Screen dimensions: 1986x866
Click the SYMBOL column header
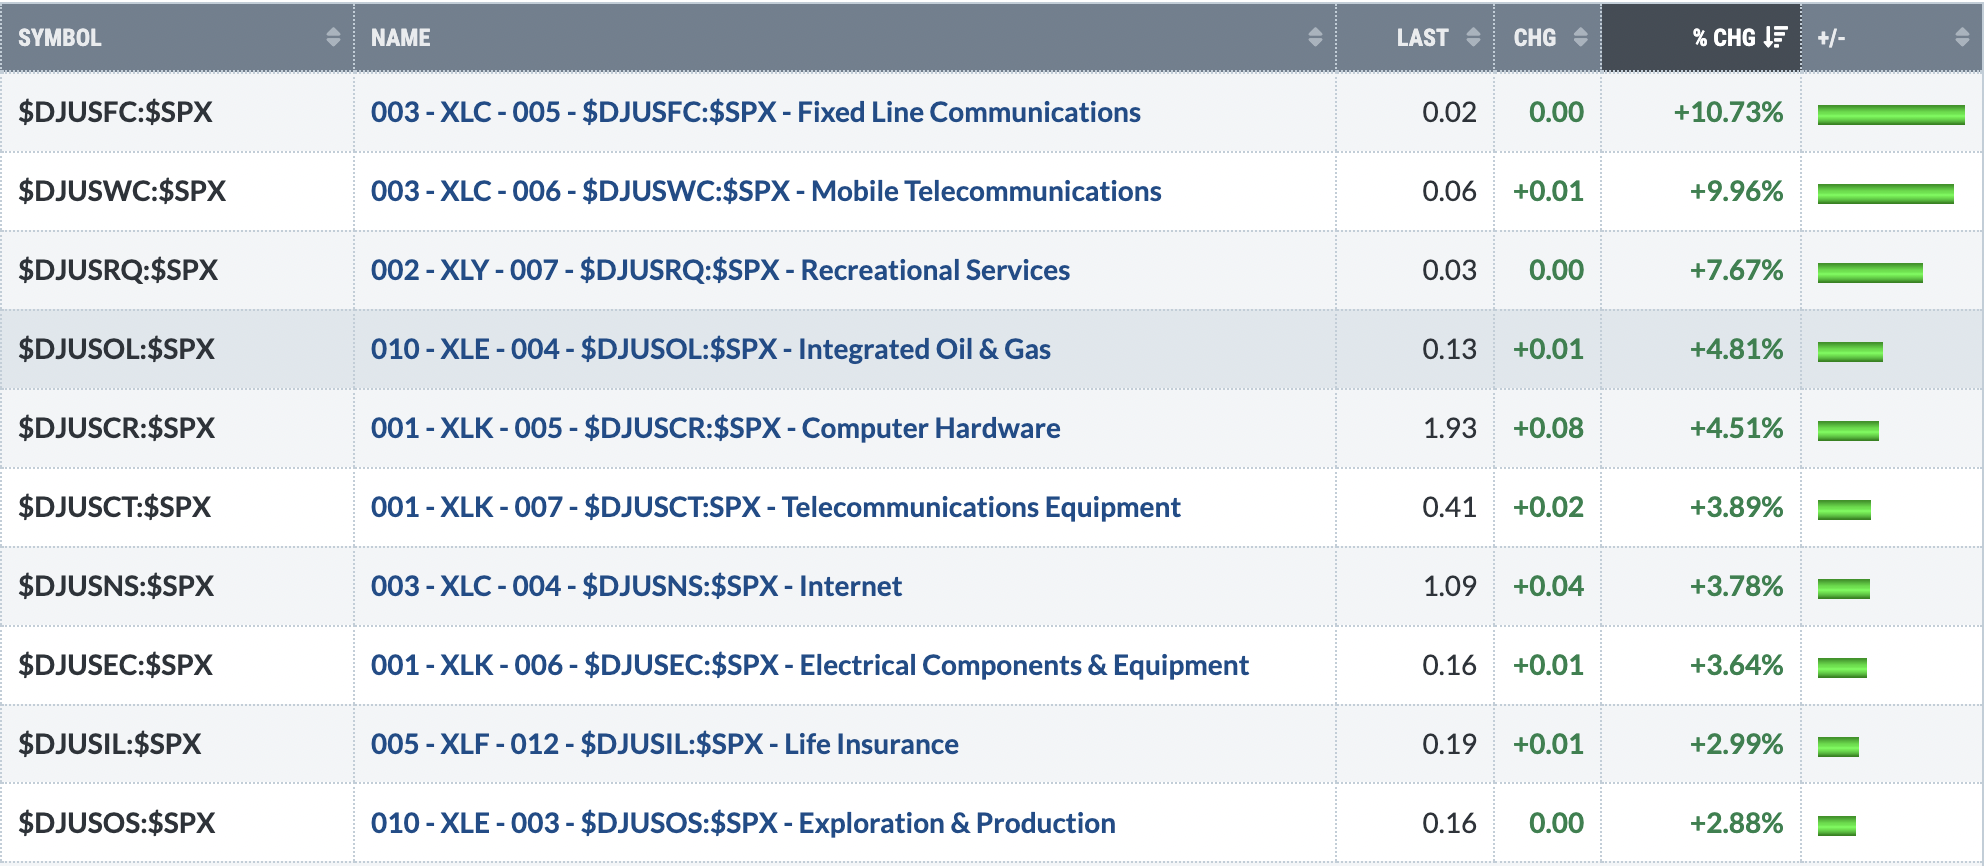pyautogui.click(x=60, y=38)
